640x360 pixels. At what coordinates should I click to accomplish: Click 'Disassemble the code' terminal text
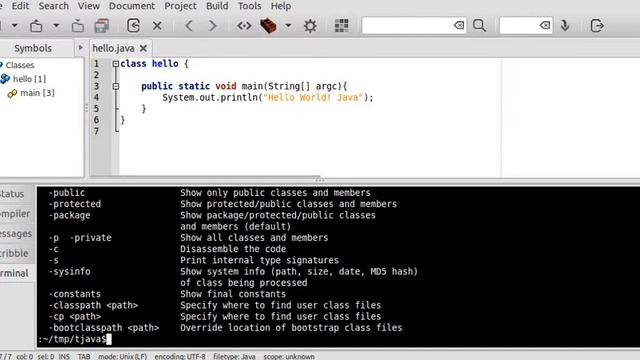tap(233, 249)
